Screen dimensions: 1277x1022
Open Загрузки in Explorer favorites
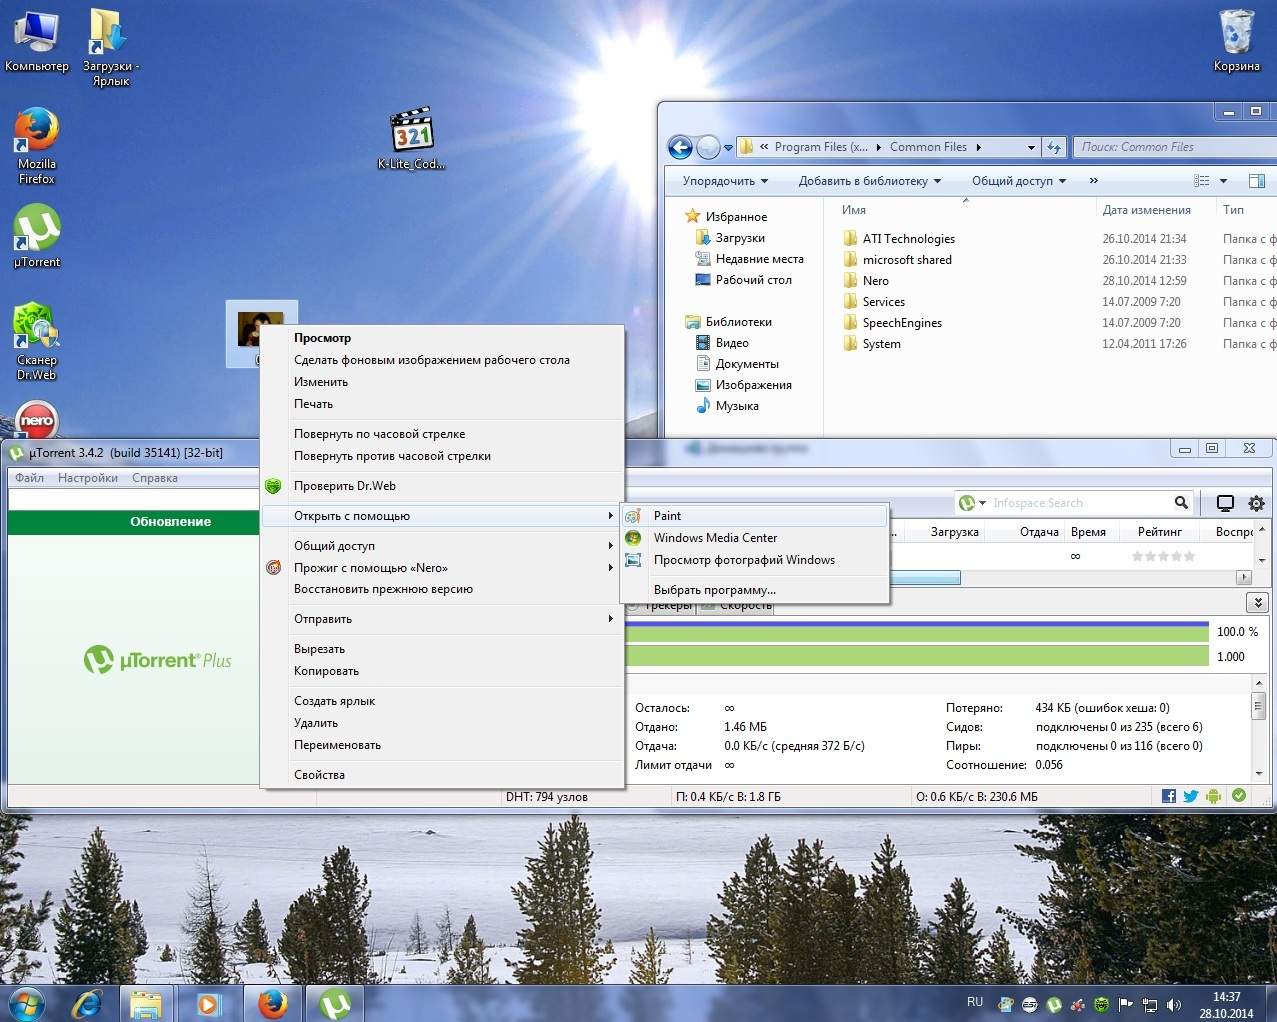pyautogui.click(x=730, y=238)
